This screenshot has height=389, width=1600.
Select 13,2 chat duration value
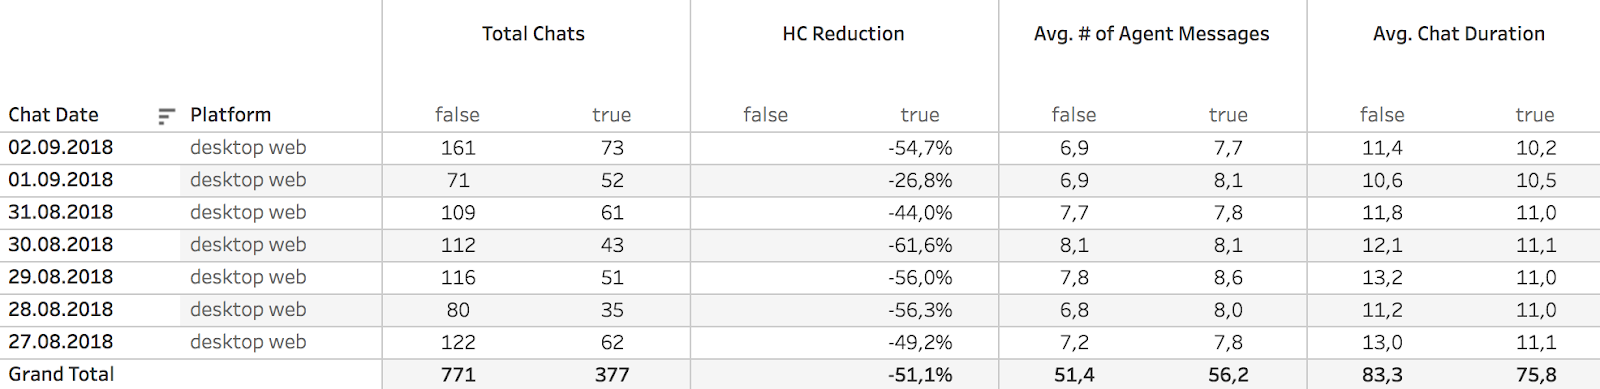pyautogui.click(x=1382, y=277)
